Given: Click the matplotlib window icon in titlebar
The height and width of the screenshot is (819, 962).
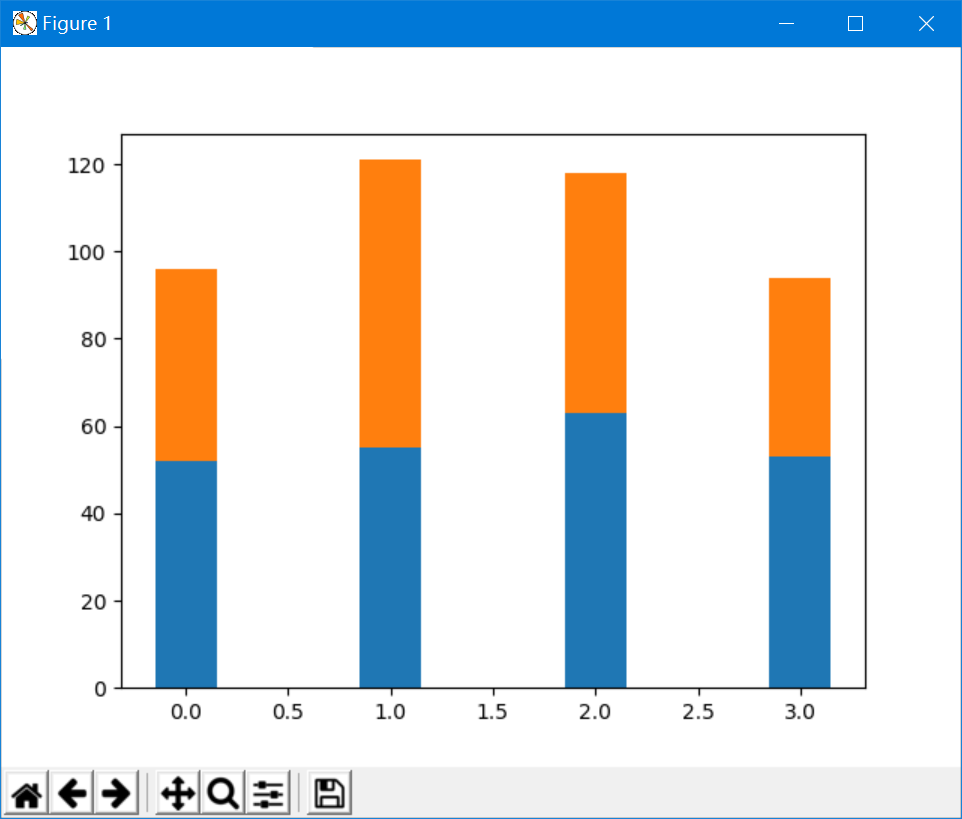Looking at the screenshot, I should tap(25, 23).
